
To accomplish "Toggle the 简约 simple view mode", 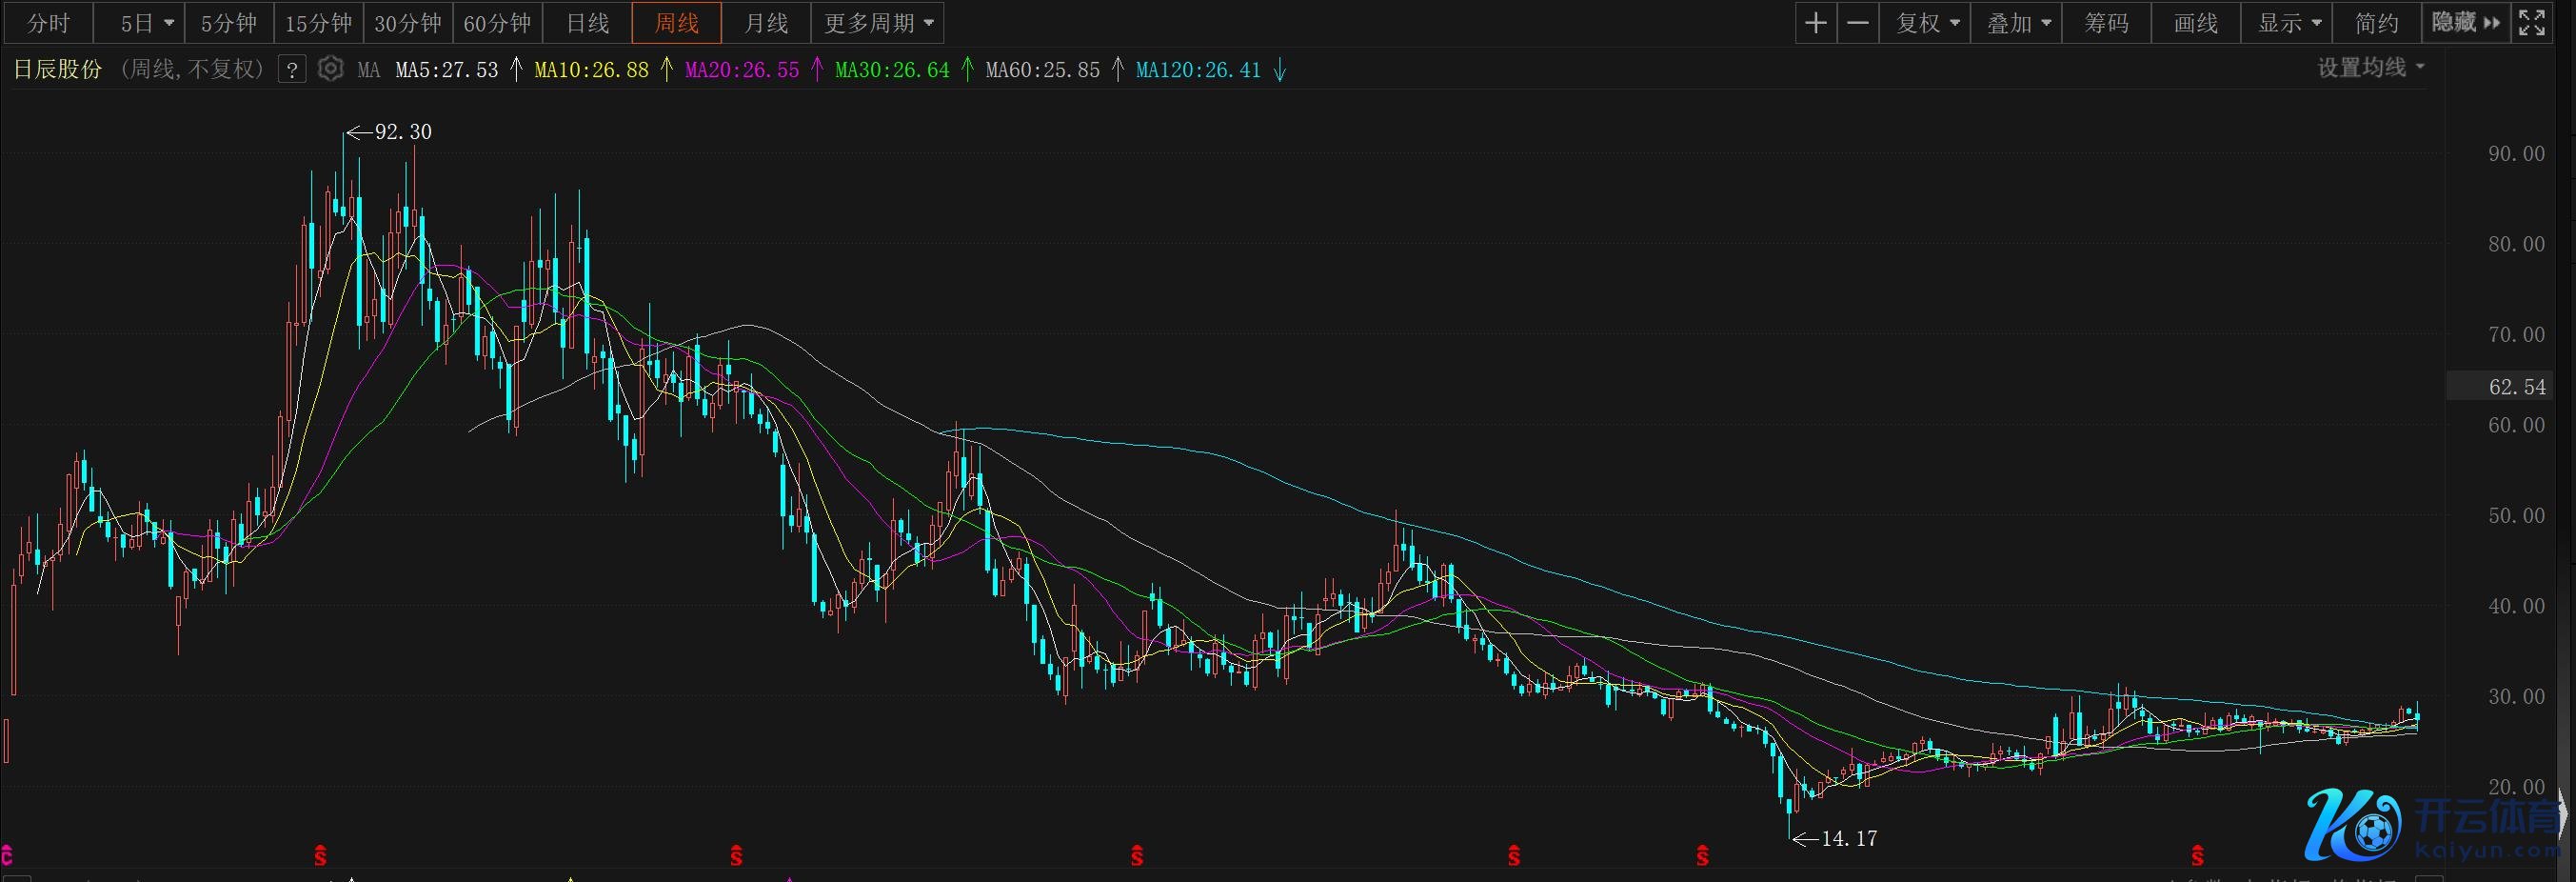I will (2377, 23).
